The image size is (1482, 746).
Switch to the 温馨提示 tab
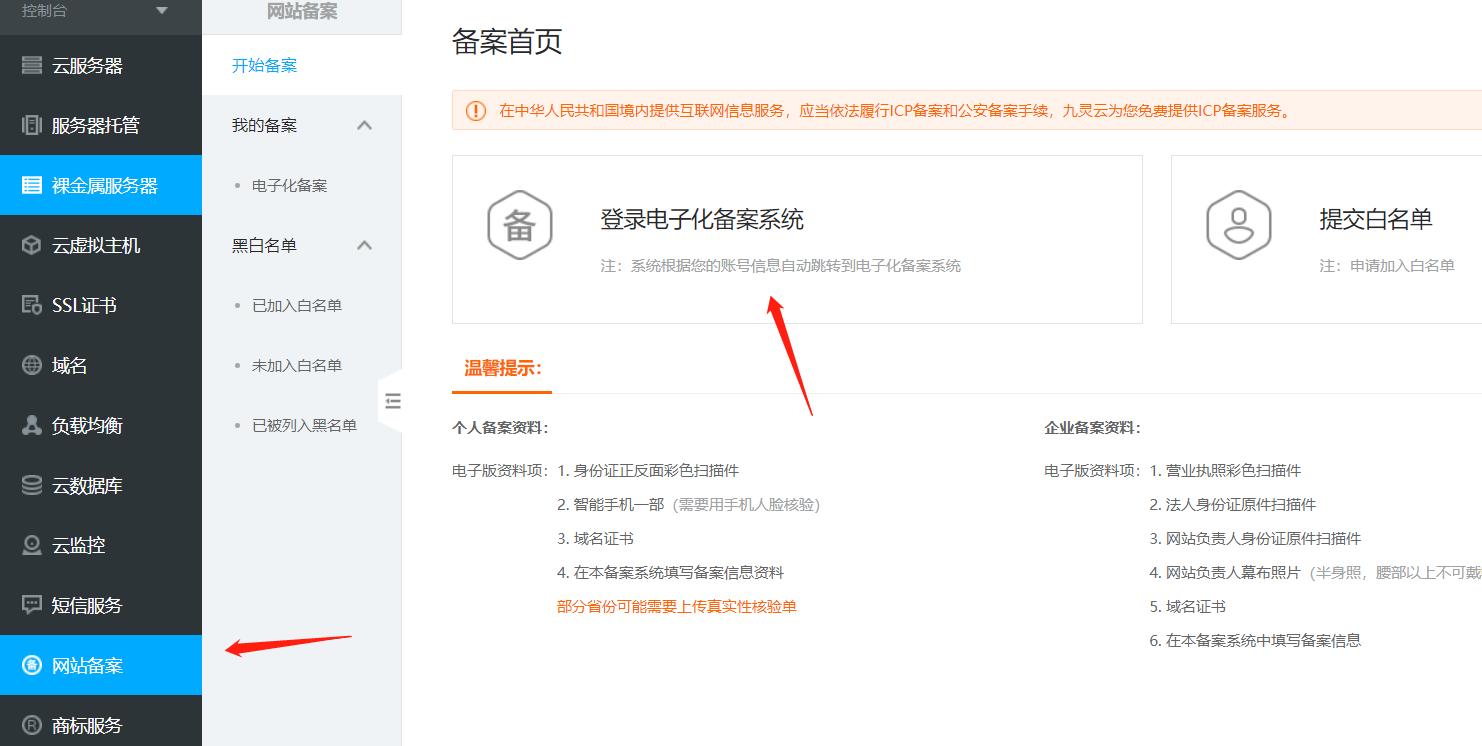pyautogui.click(x=501, y=368)
